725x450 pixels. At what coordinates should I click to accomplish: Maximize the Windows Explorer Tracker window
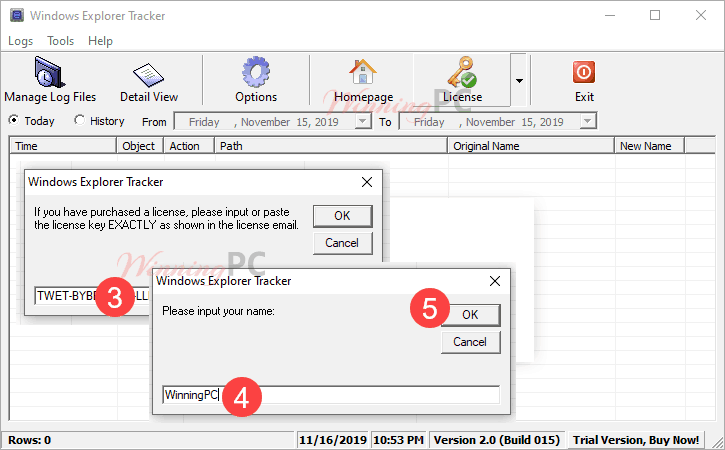(x=655, y=15)
